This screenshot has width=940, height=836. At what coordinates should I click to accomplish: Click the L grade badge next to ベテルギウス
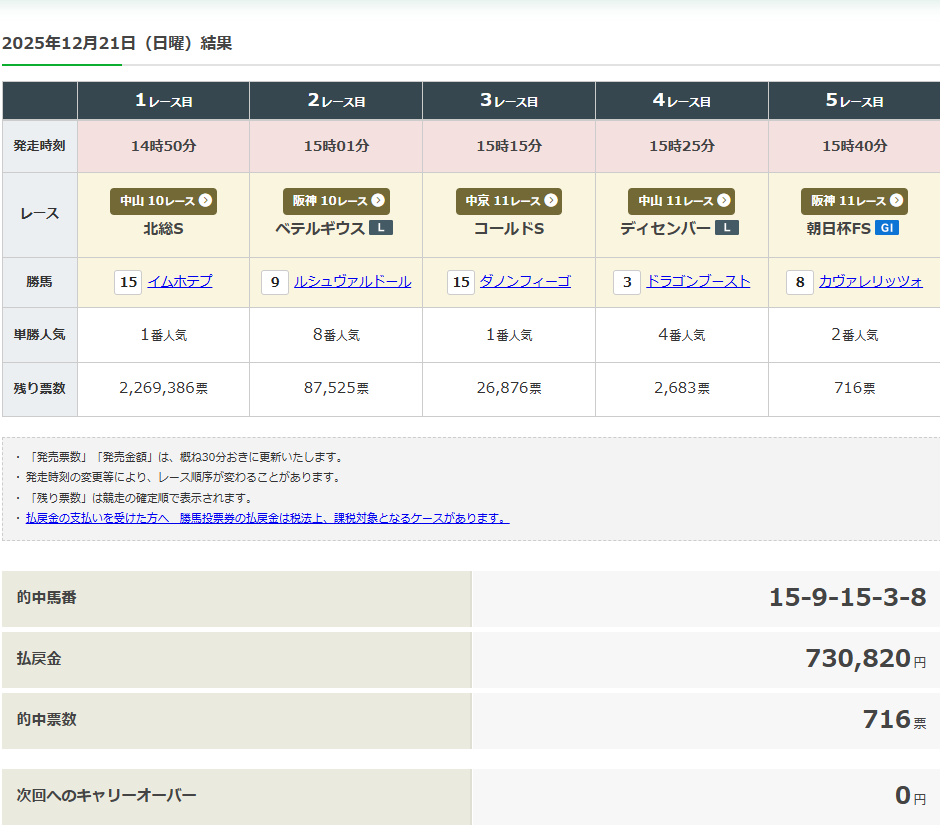tap(381, 228)
